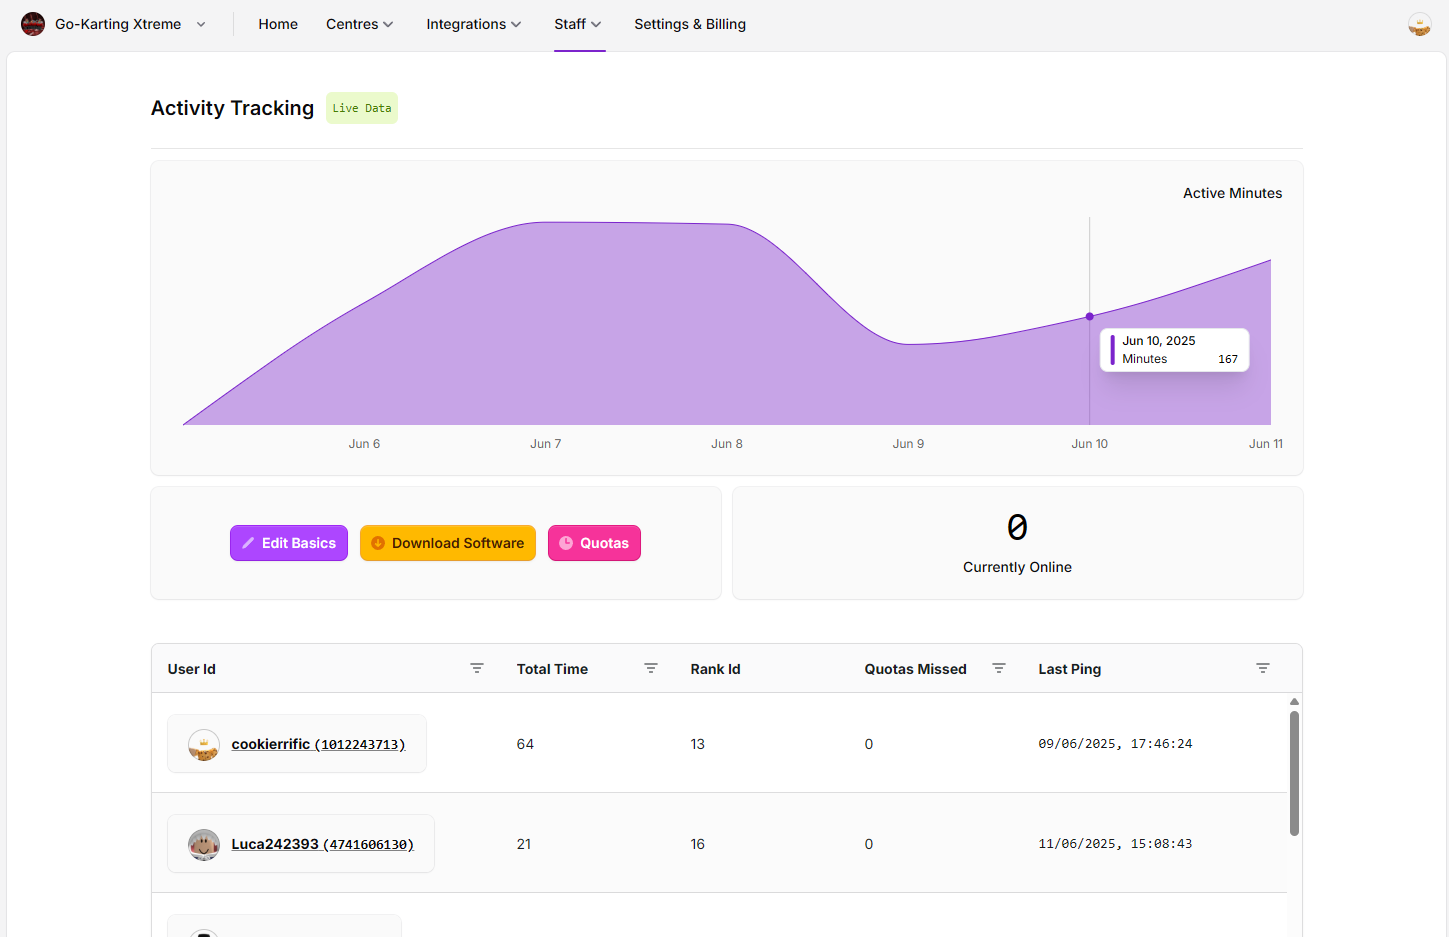This screenshot has width=1449, height=937.
Task: Open filter for Total Time column
Action: pyautogui.click(x=651, y=668)
